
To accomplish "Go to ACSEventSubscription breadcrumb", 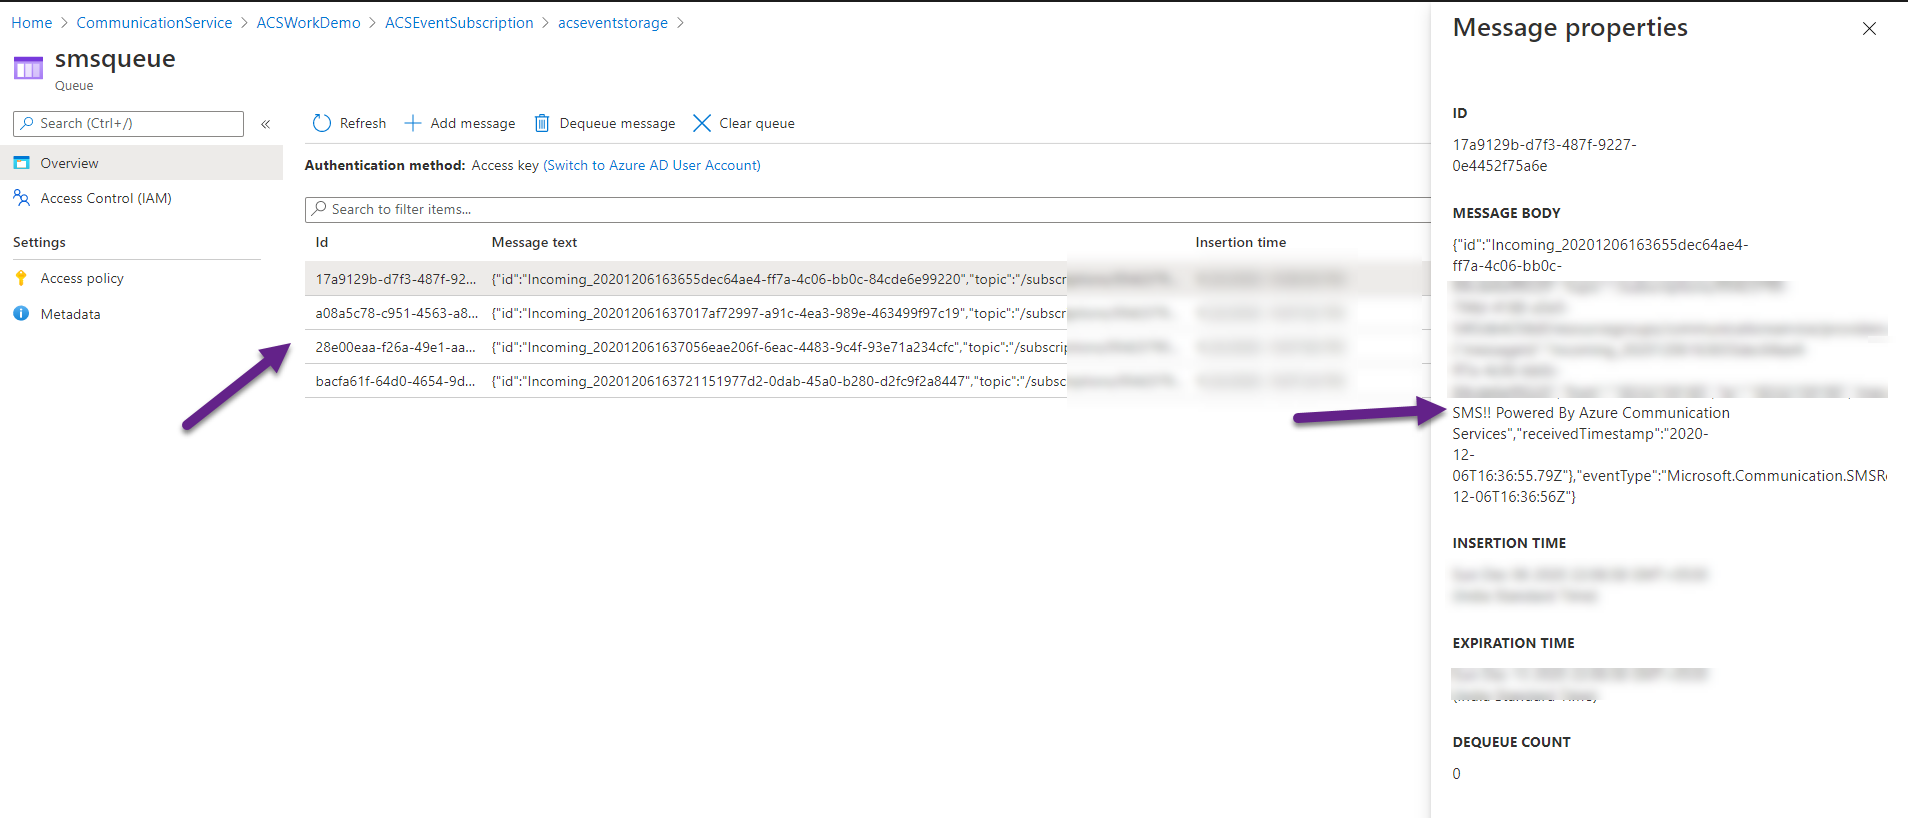I will (459, 23).
